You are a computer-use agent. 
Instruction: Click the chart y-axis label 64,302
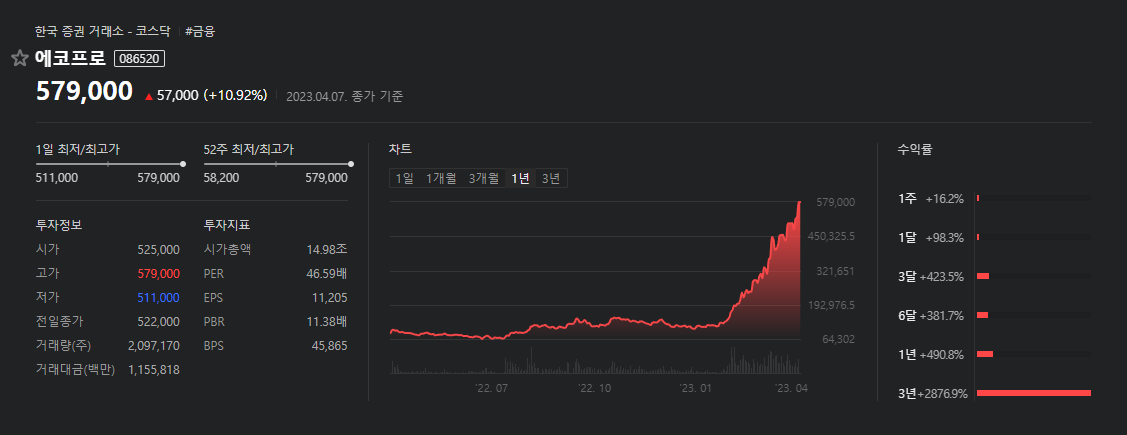[839, 339]
